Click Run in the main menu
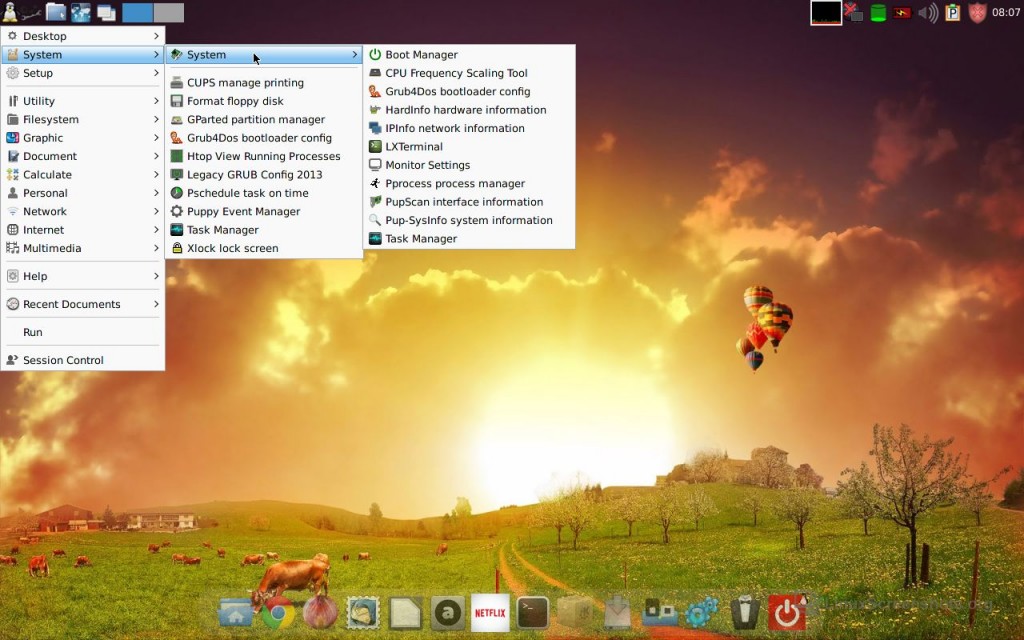This screenshot has width=1024, height=640. tap(33, 332)
